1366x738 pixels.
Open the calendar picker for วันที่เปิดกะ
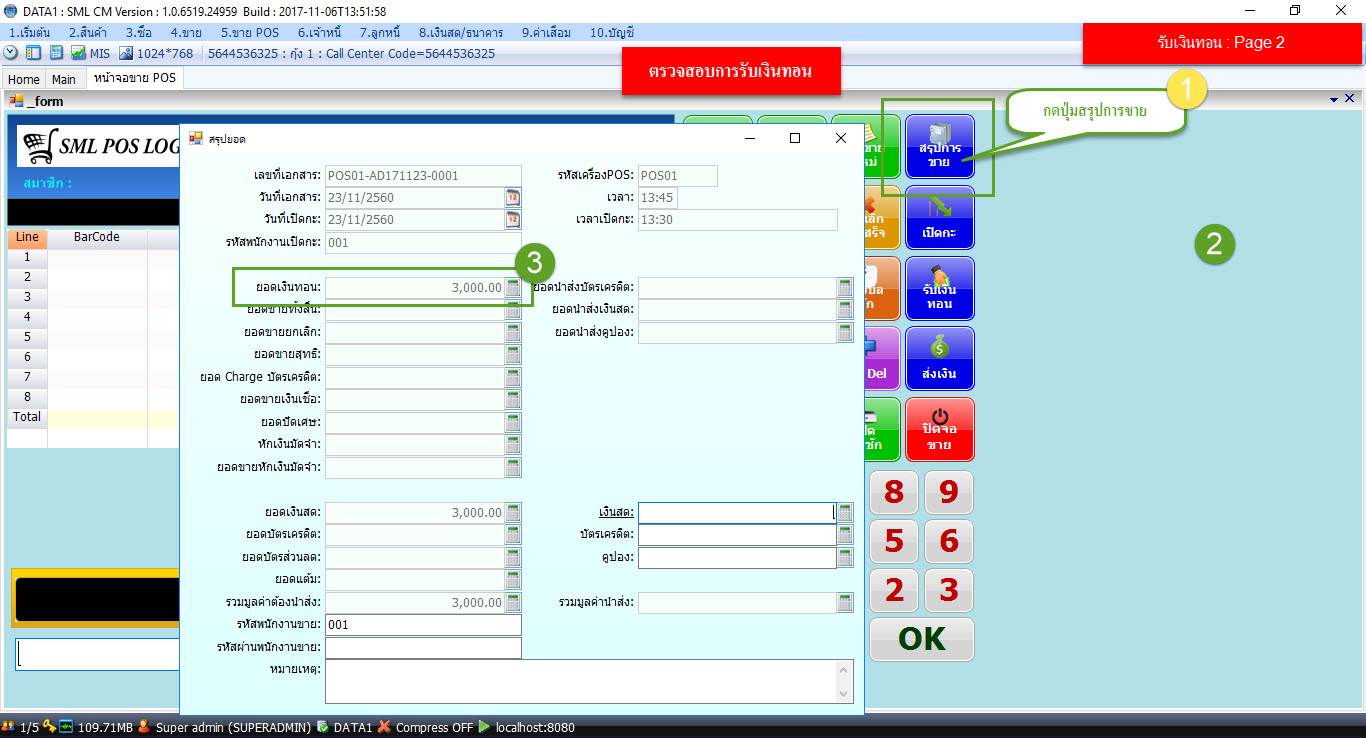[513, 219]
